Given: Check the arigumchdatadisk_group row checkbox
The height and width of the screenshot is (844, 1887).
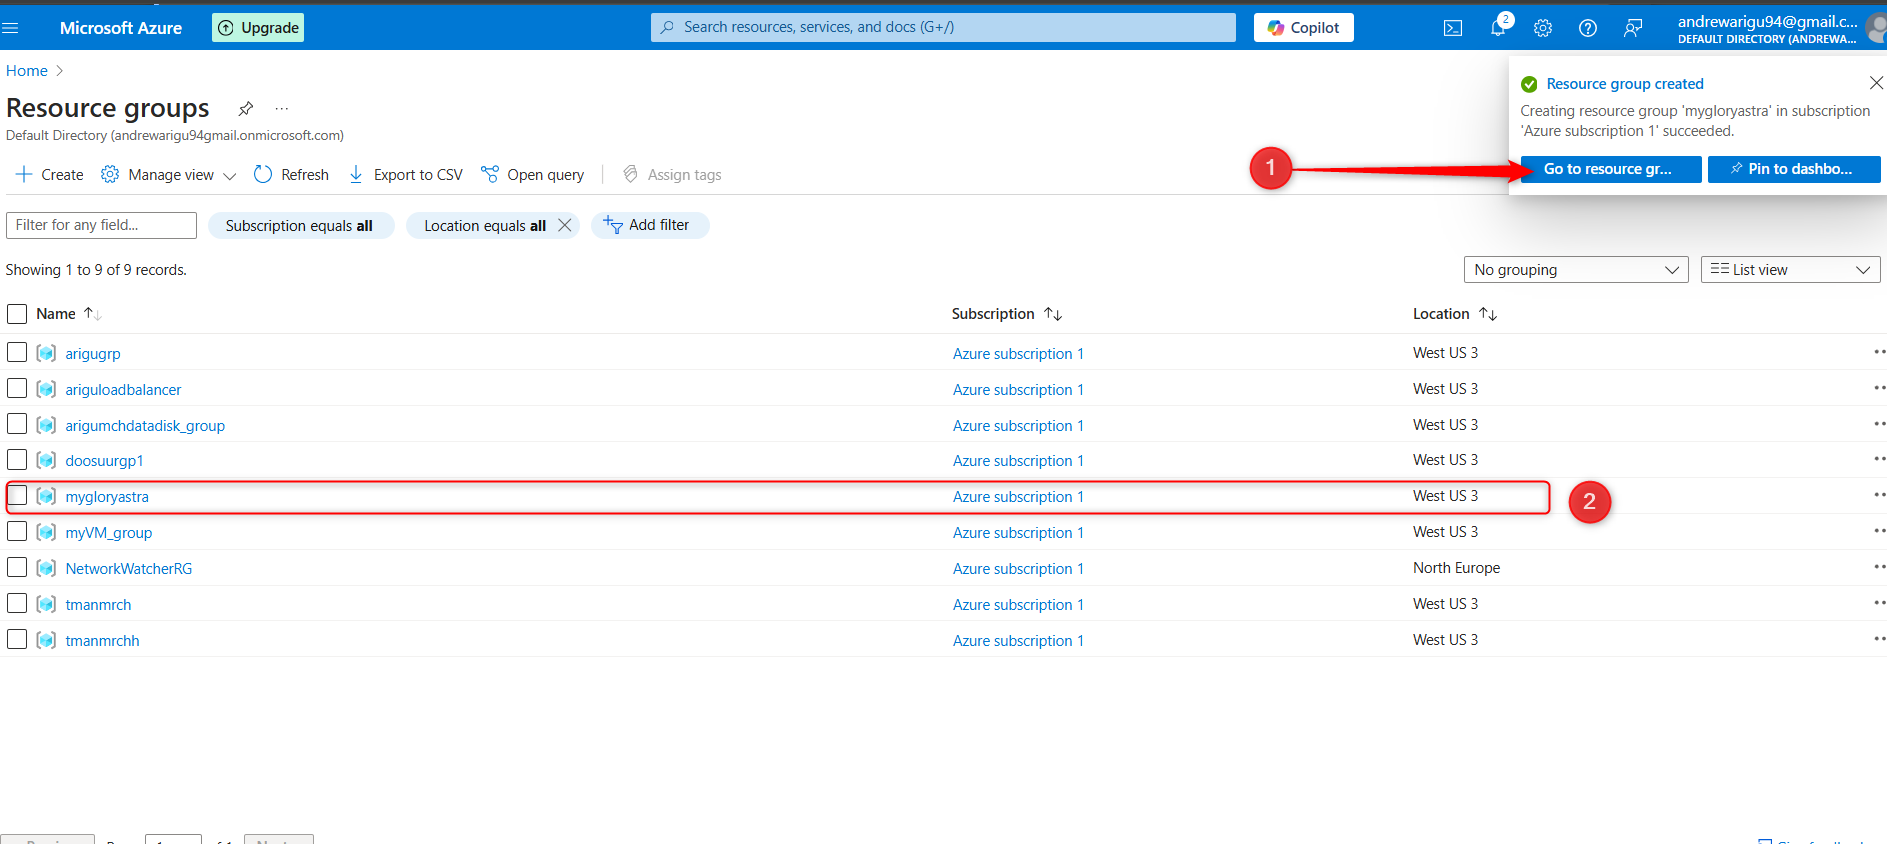Looking at the screenshot, I should click(x=17, y=424).
